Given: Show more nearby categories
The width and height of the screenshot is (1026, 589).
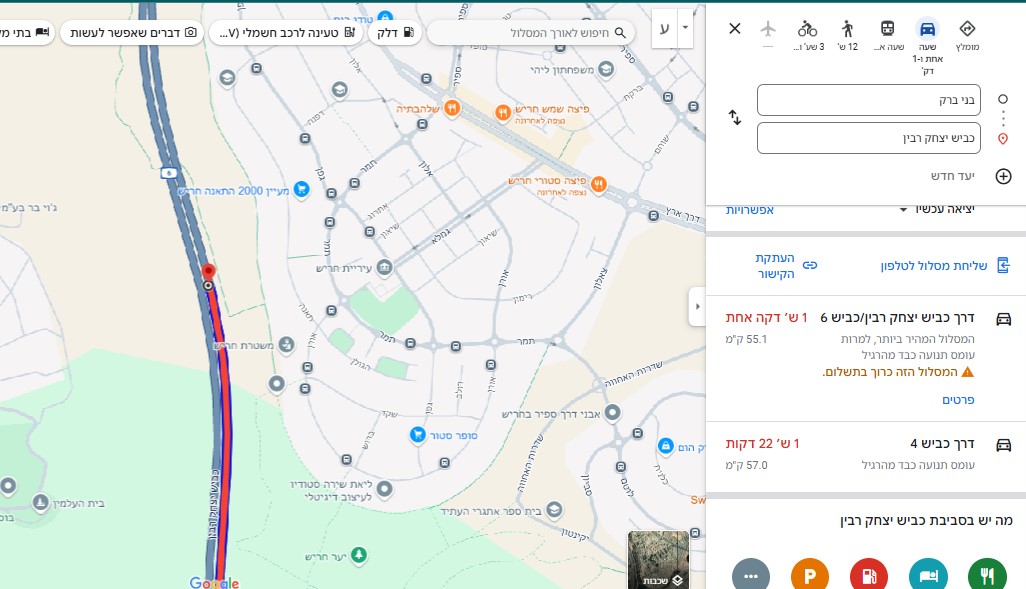Looking at the screenshot, I should point(751,576).
